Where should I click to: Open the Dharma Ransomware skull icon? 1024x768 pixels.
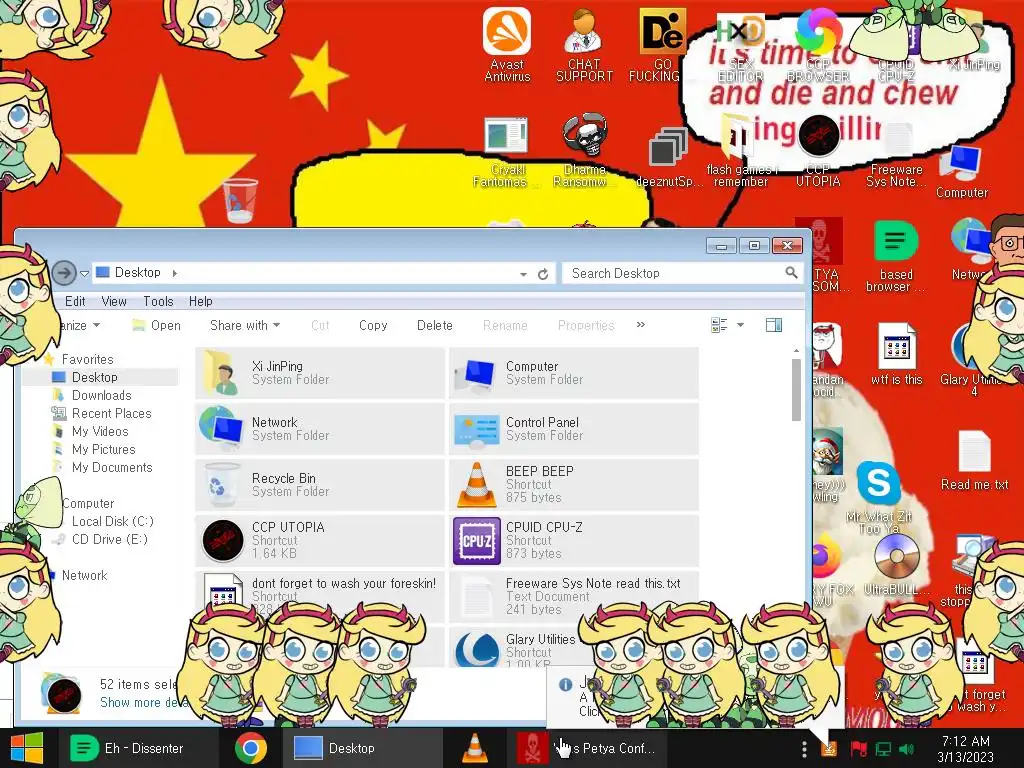click(x=584, y=149)
